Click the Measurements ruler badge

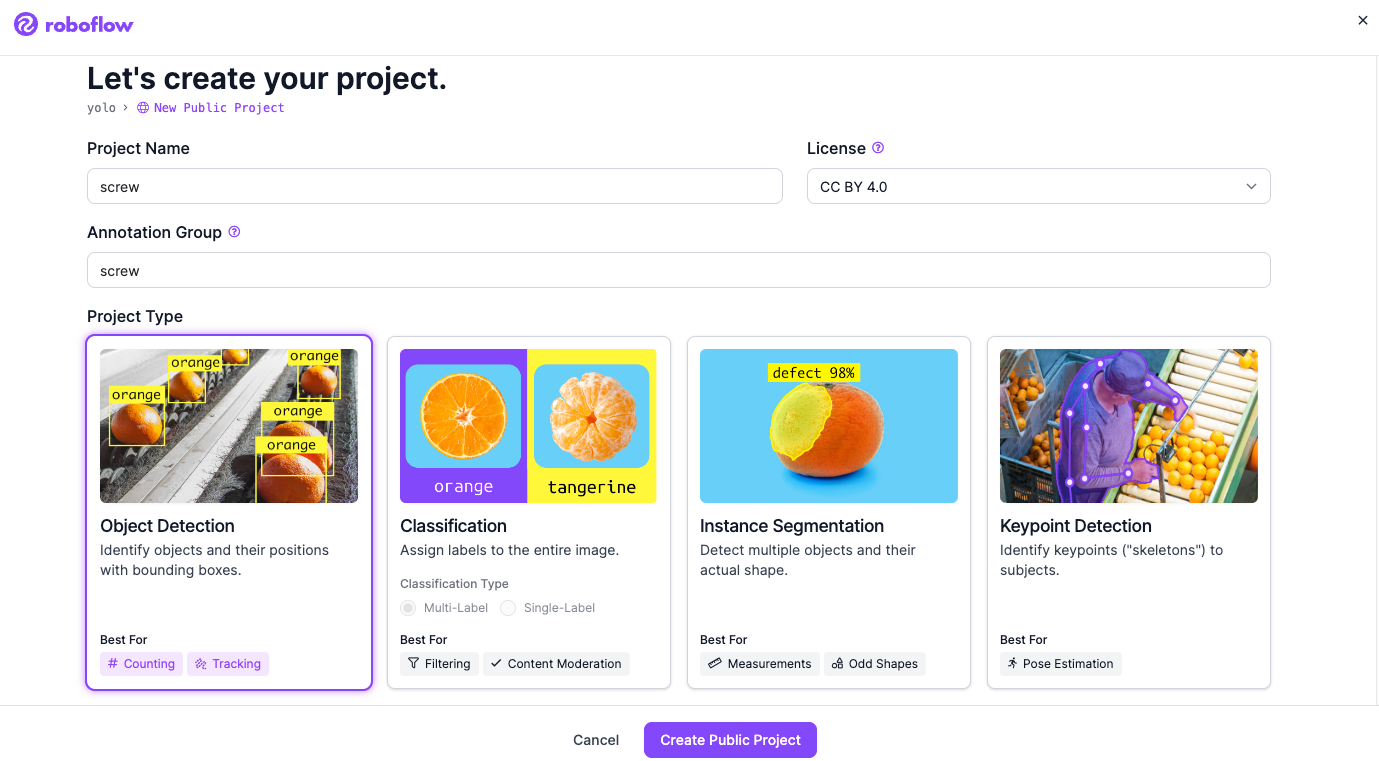tap(760, 664)
